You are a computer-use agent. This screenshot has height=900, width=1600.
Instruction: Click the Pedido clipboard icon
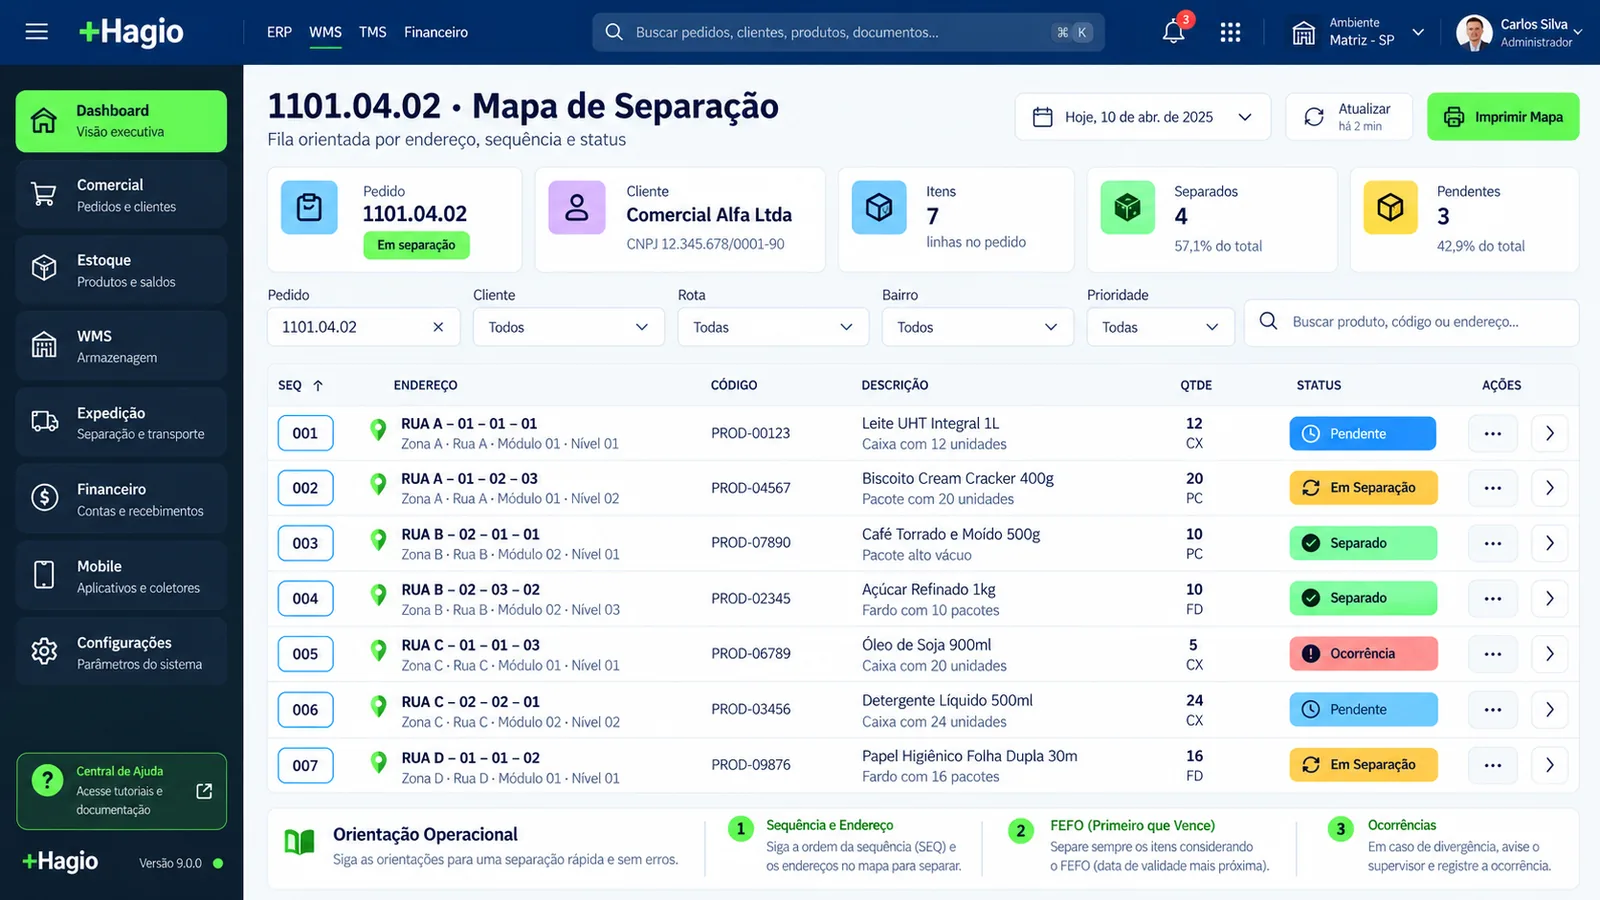coord(309,207)
